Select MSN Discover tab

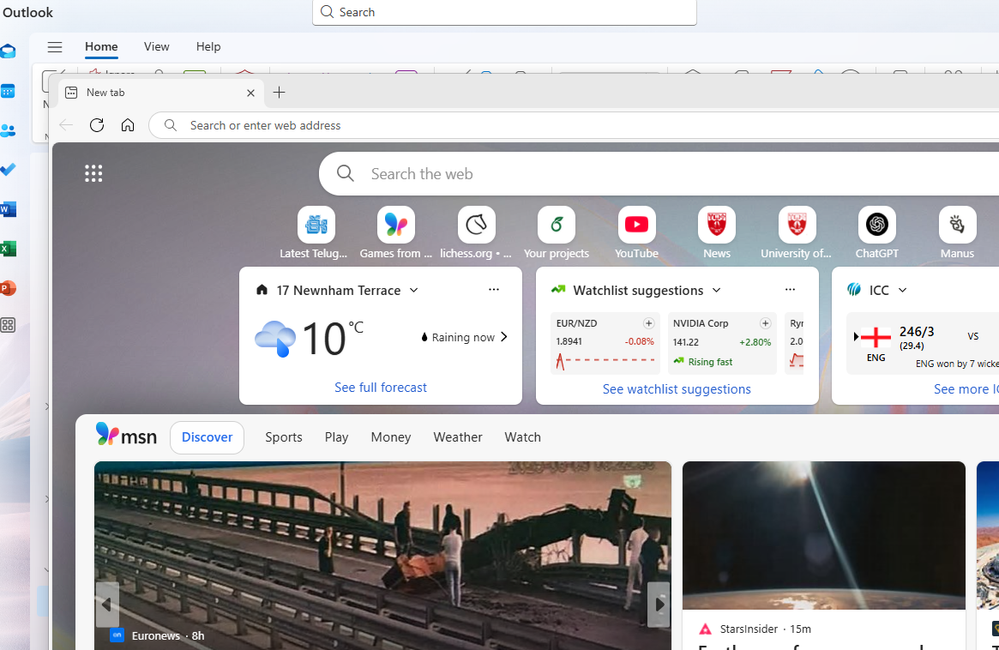coord(207,437)
